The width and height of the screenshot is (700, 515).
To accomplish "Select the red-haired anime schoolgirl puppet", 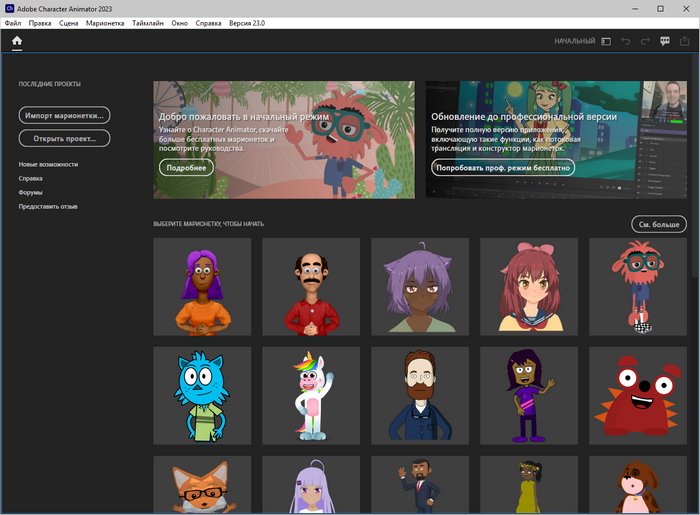I will tap(529, 287).
